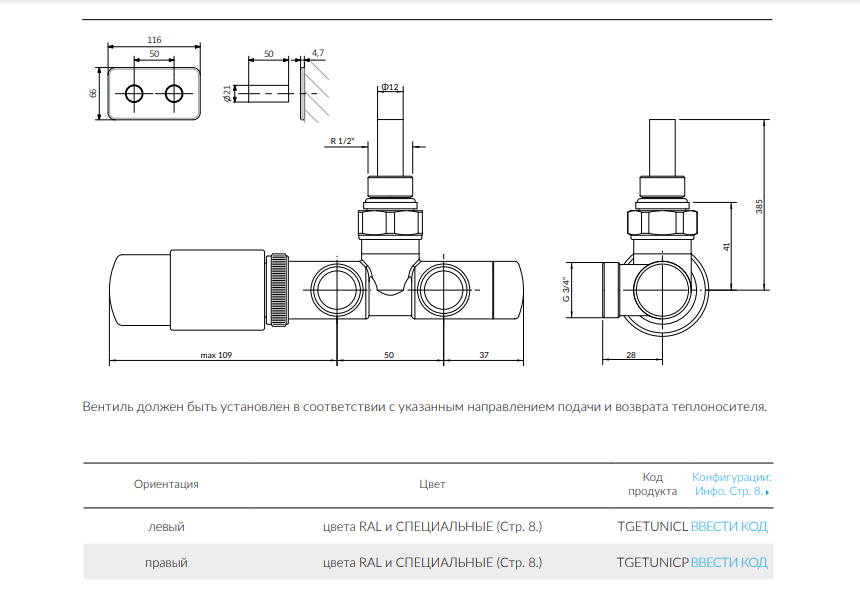860x614 pixels.
Task: Click the Φ12 pipe diameter label
Action: pos(390,88)
